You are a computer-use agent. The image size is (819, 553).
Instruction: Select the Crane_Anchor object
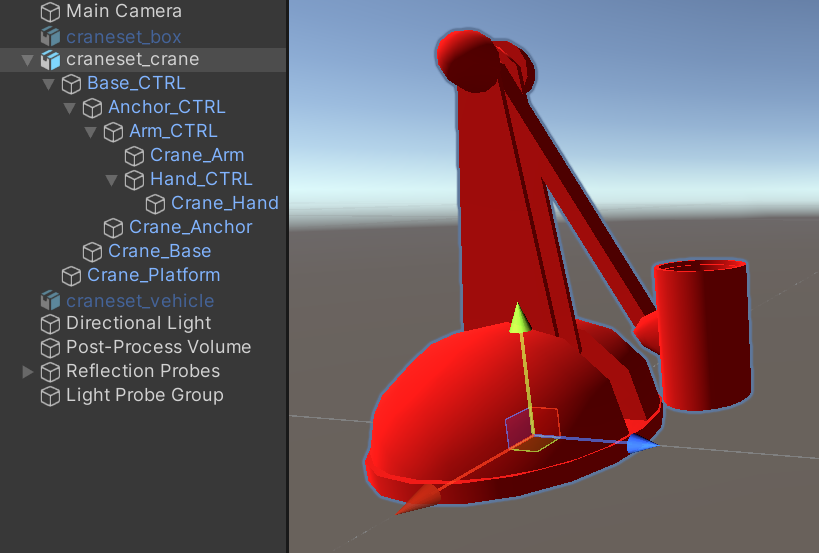[191, 227]
